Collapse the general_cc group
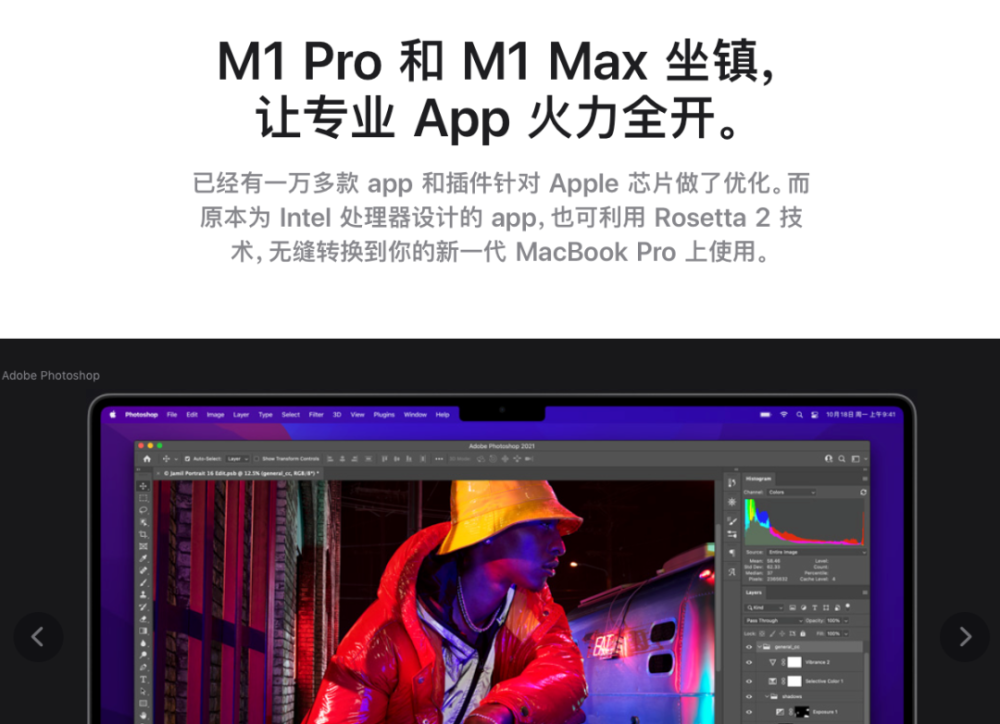This screenshot has height=724, width=1000. (759, 647)
